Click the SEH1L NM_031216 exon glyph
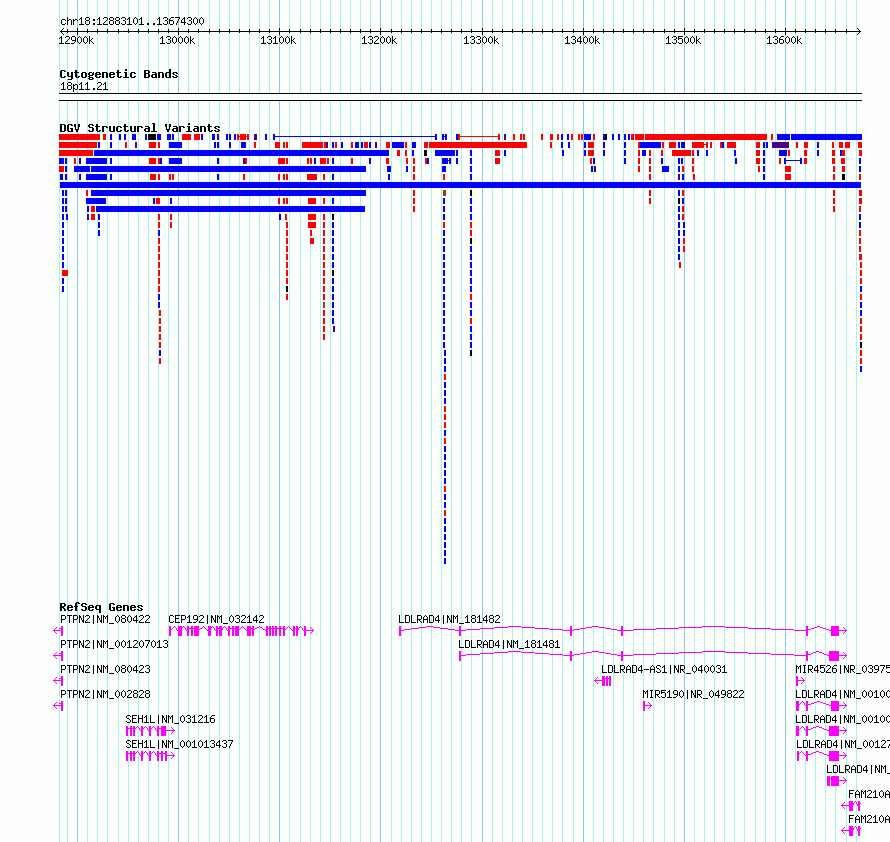Screen dimensions: 890x842 pos(150,731)
